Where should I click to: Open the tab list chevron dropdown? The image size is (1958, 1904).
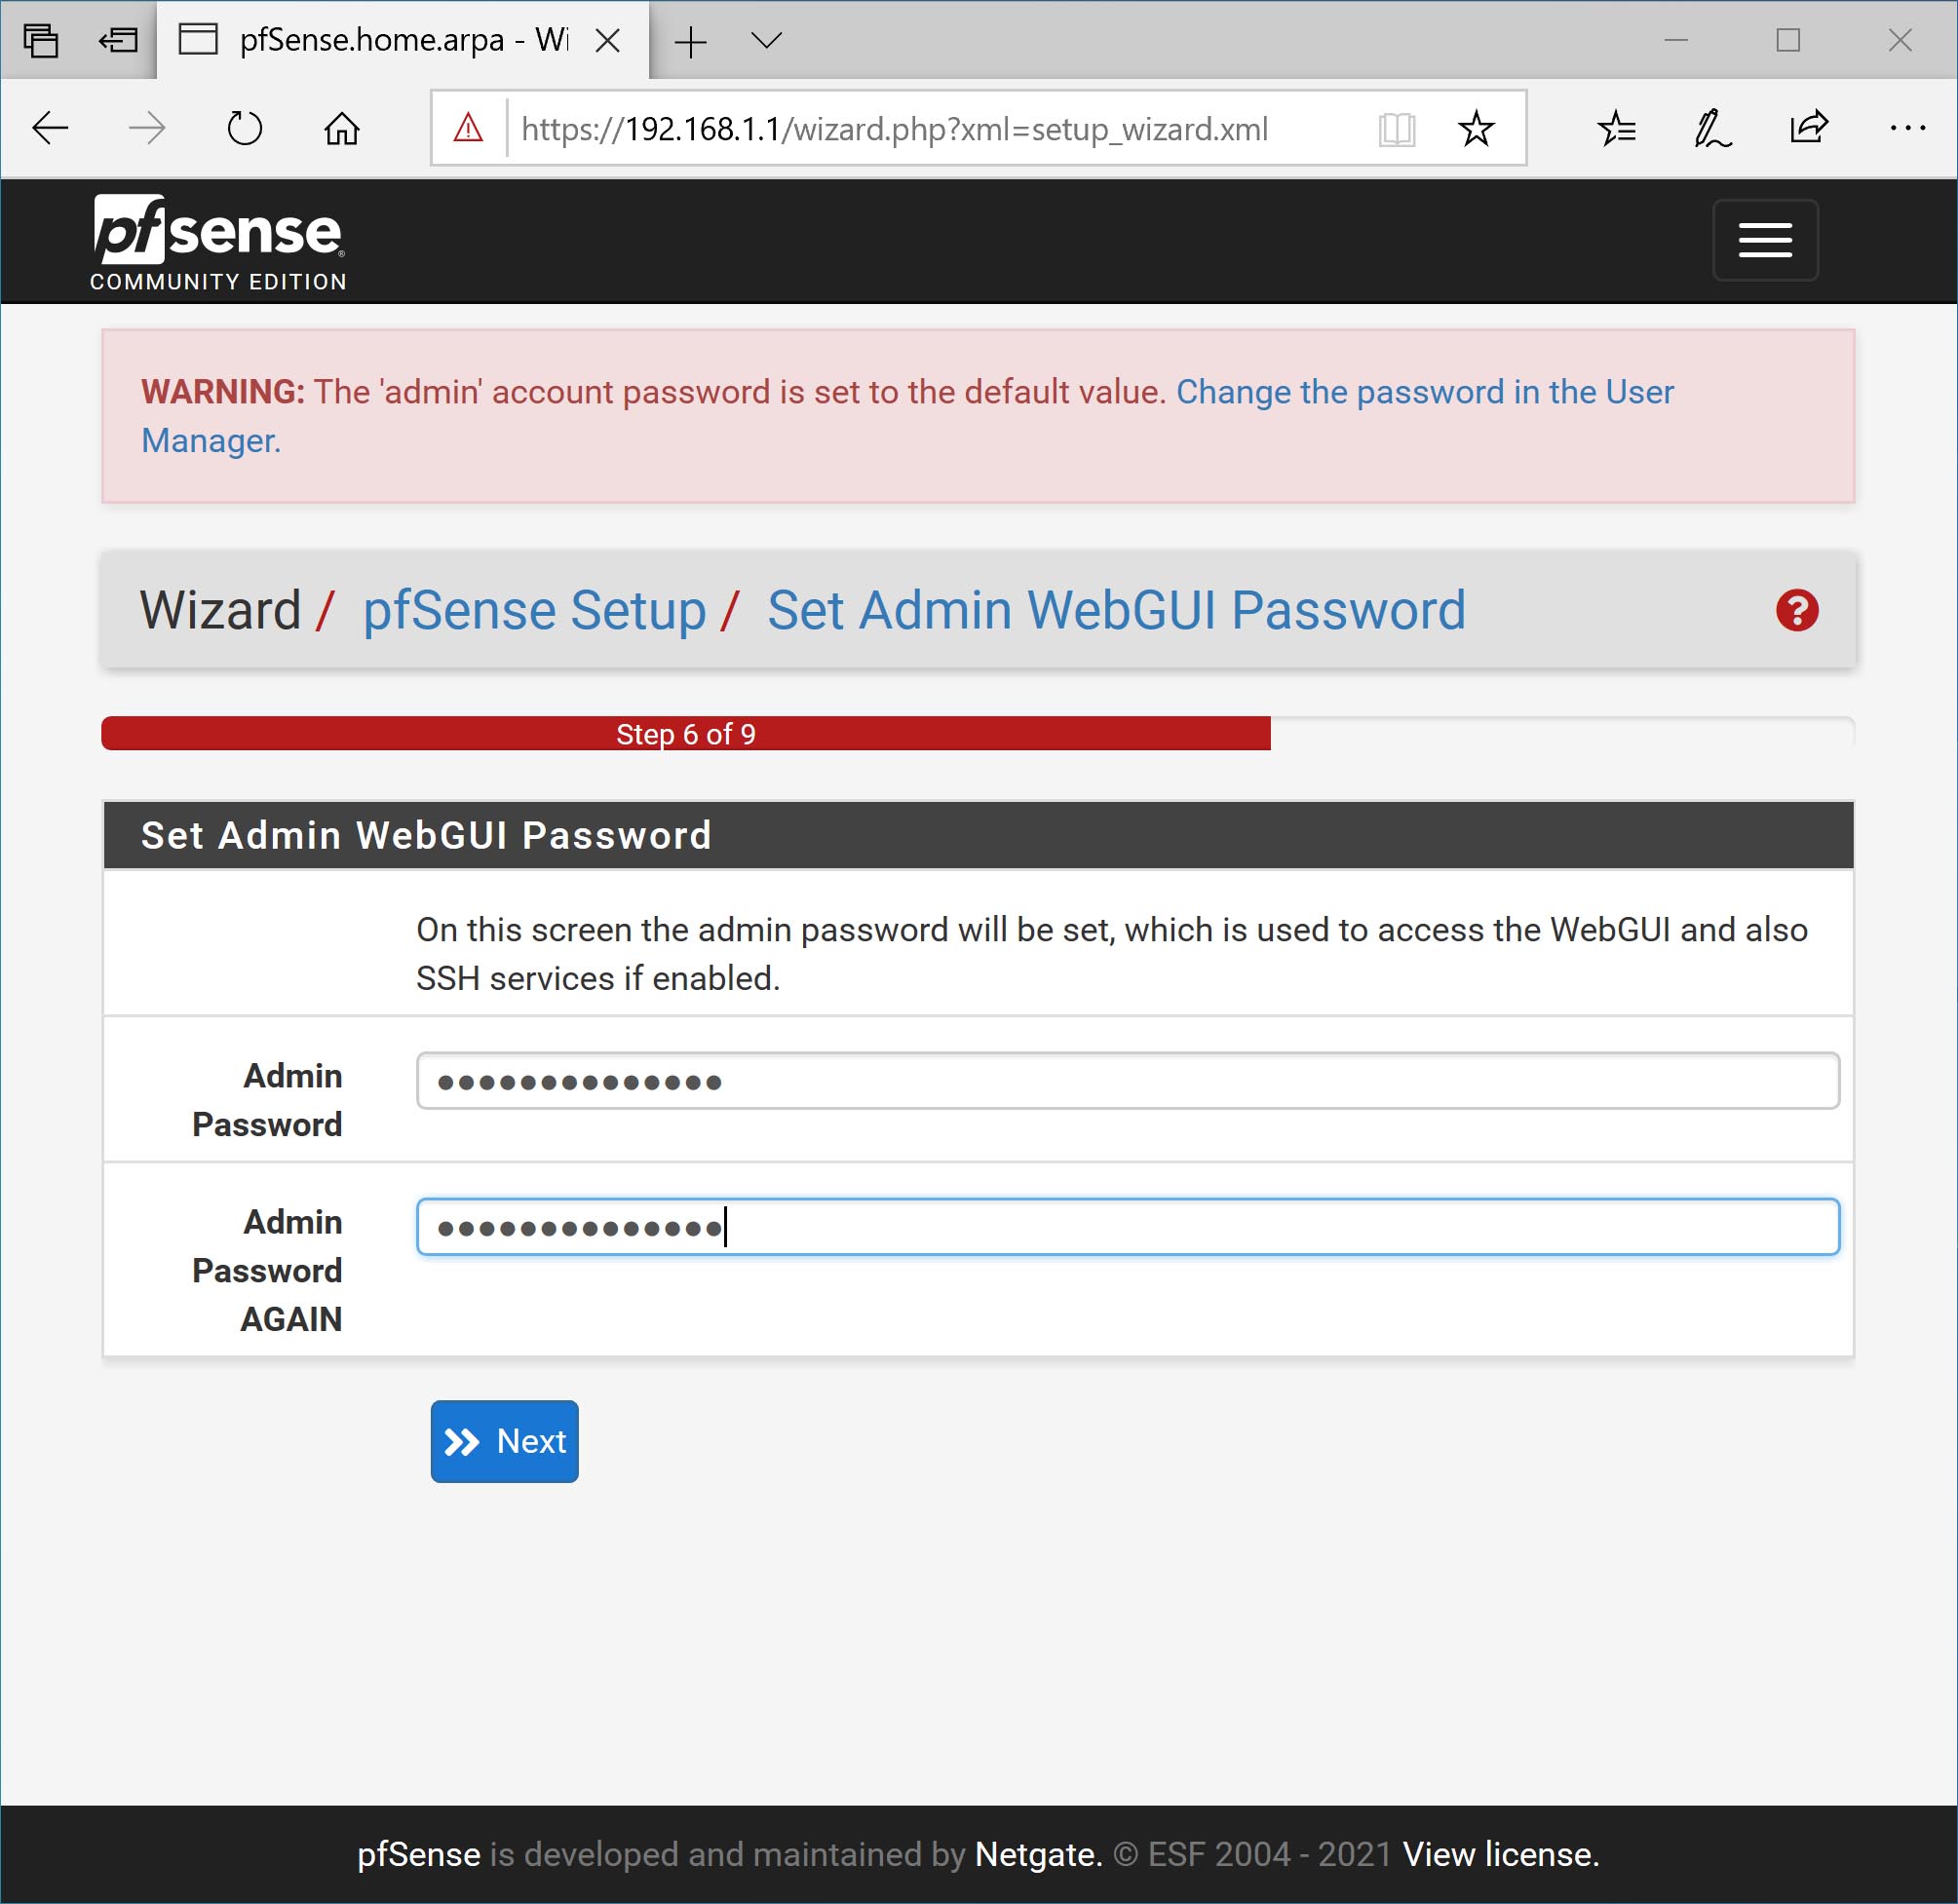point(764,40)
